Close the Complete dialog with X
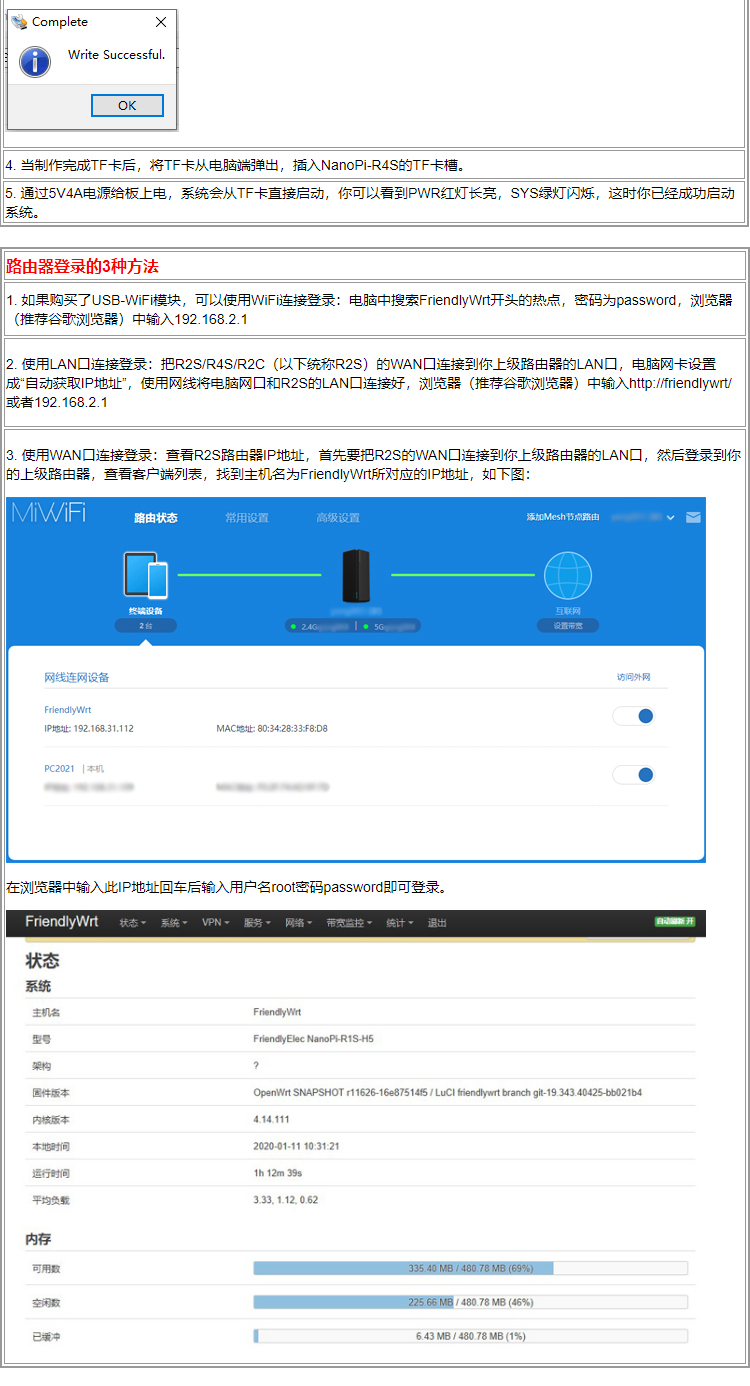This screenshot has height=1386, width=750. click(x=161, y=22)
